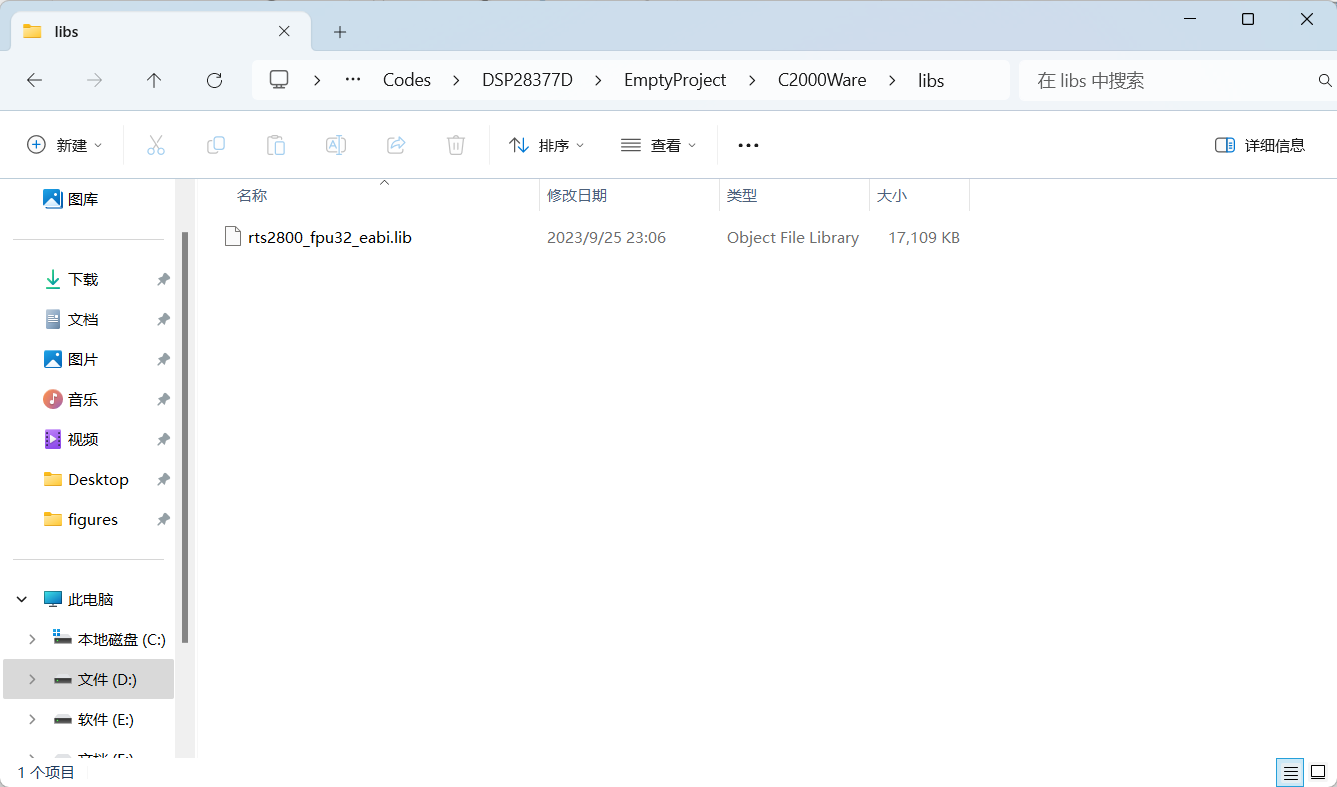This screenshot has width=1337, height=787.
Task: Switch to large icons view layout
Action: tap(1318, 772)
